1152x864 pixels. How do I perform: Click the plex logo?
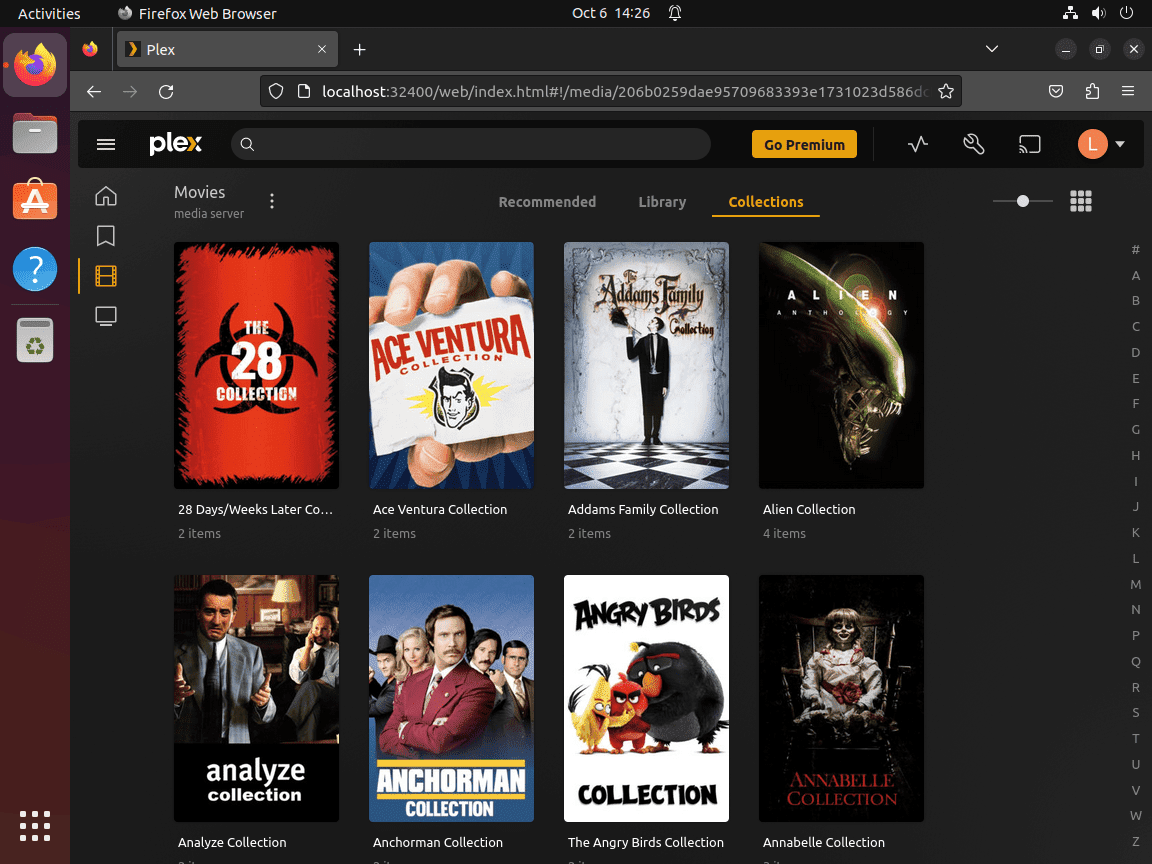(175, 143)
